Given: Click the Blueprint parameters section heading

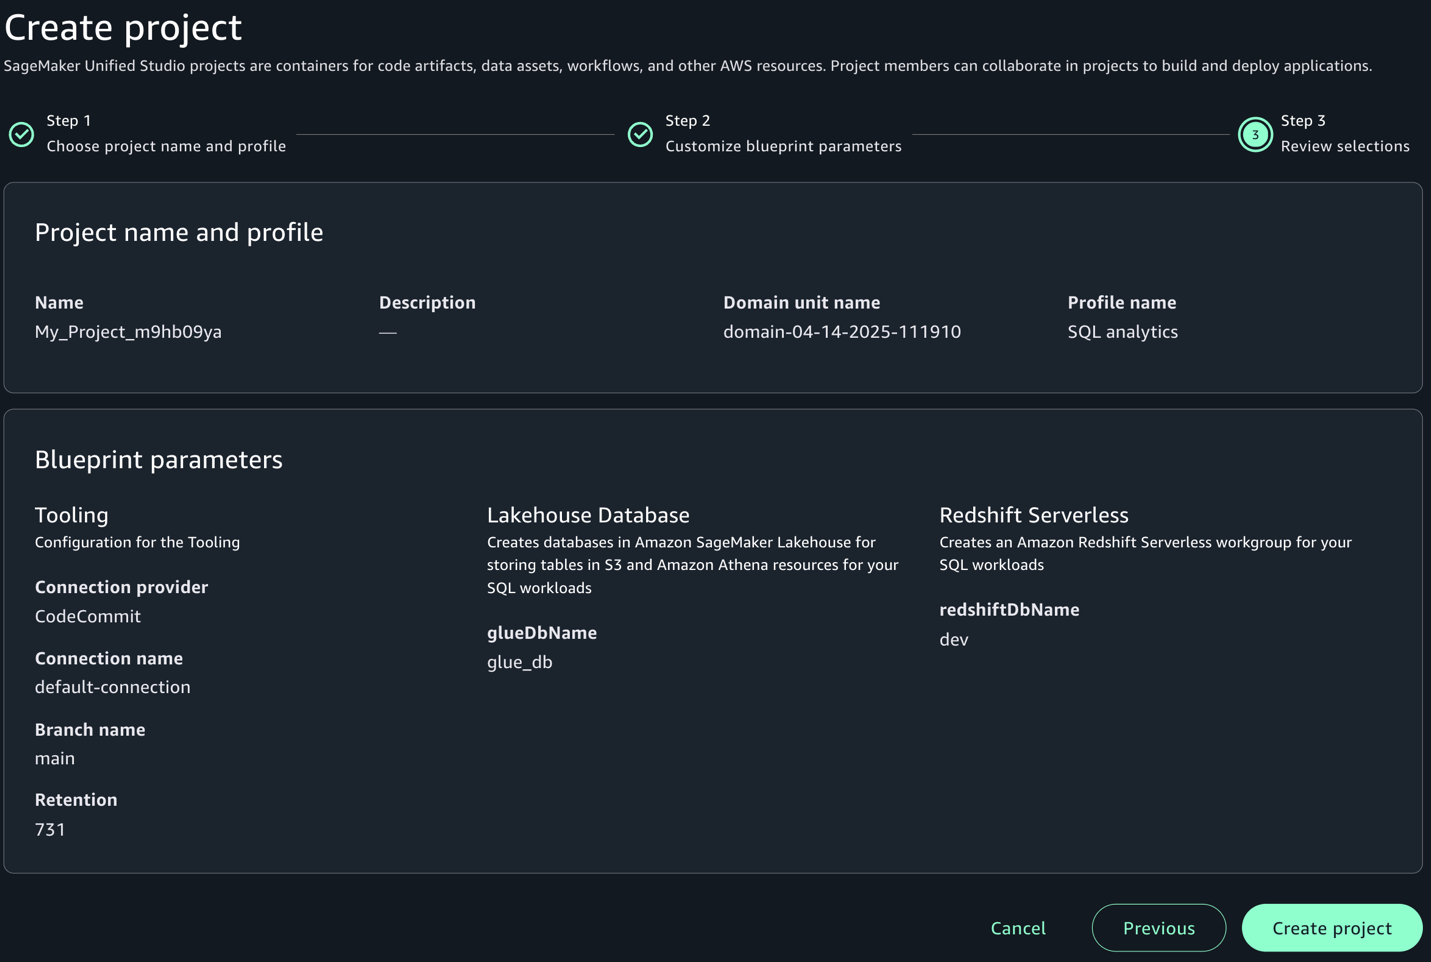Looking at the screenshot, I should coord(158,460).
